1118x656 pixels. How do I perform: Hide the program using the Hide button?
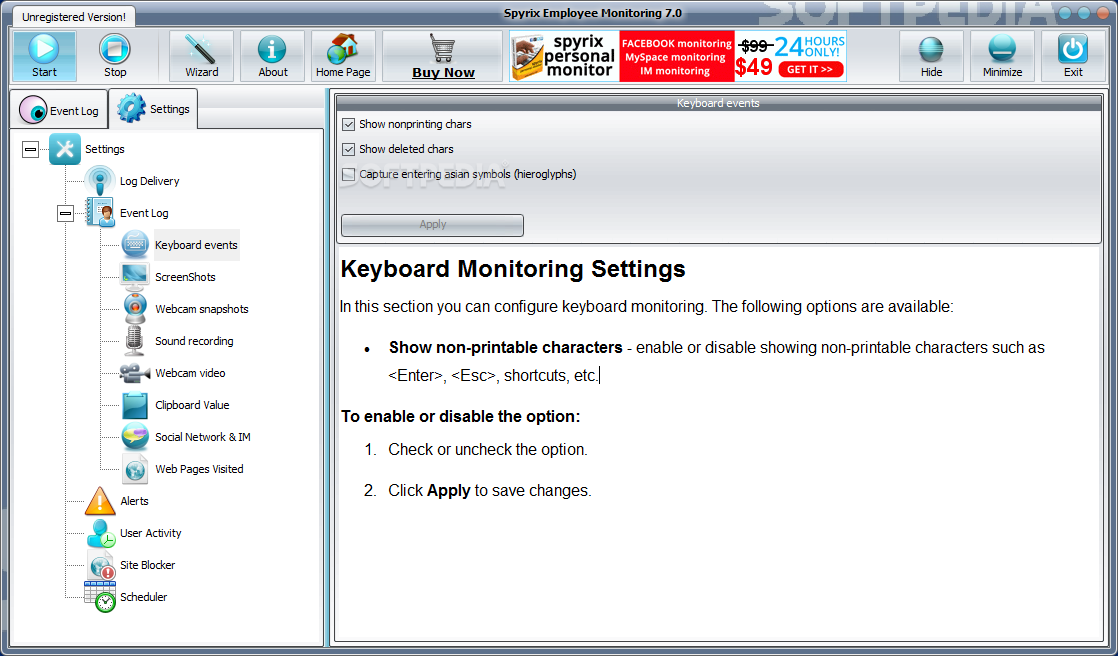[931, 56]
